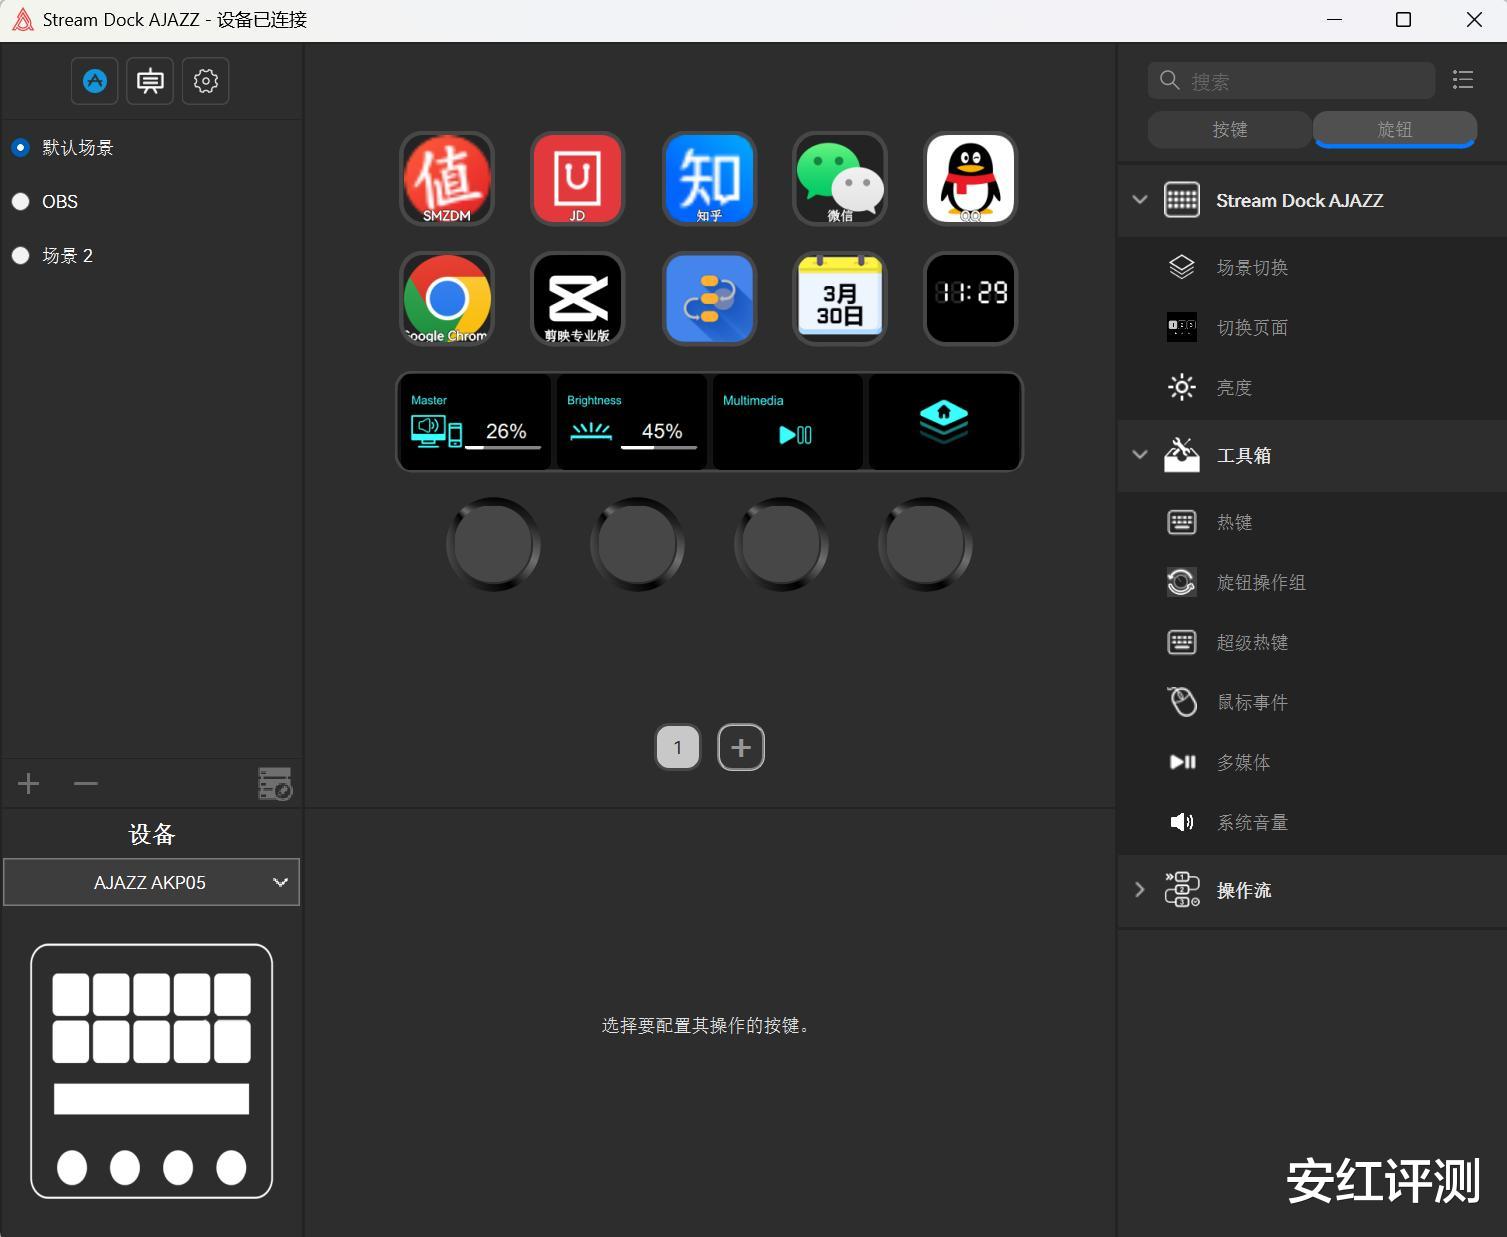Click the home layers touchscreen tile
The height and width of the screenshot is (1237, 1507).
[x=944, y=421]
